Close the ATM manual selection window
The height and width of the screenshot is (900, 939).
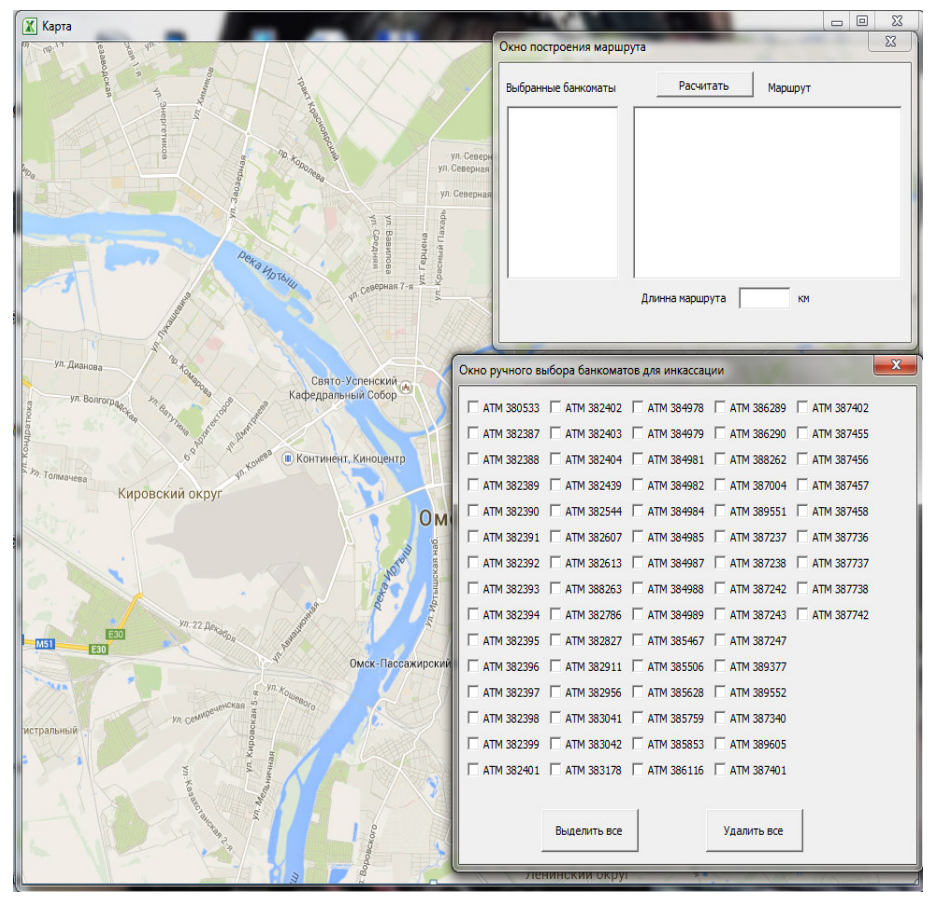pyautogui.click(x=895, y=365)
